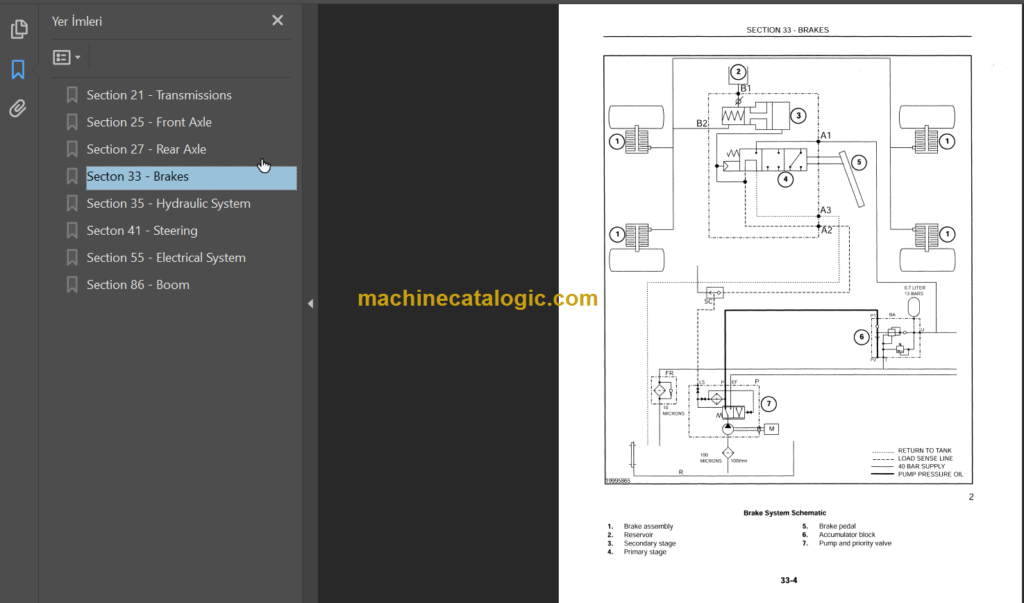Collapse the sidebar using the left-pointing chevron
This screenshot has height=603, width=1024.
(310, 302)
